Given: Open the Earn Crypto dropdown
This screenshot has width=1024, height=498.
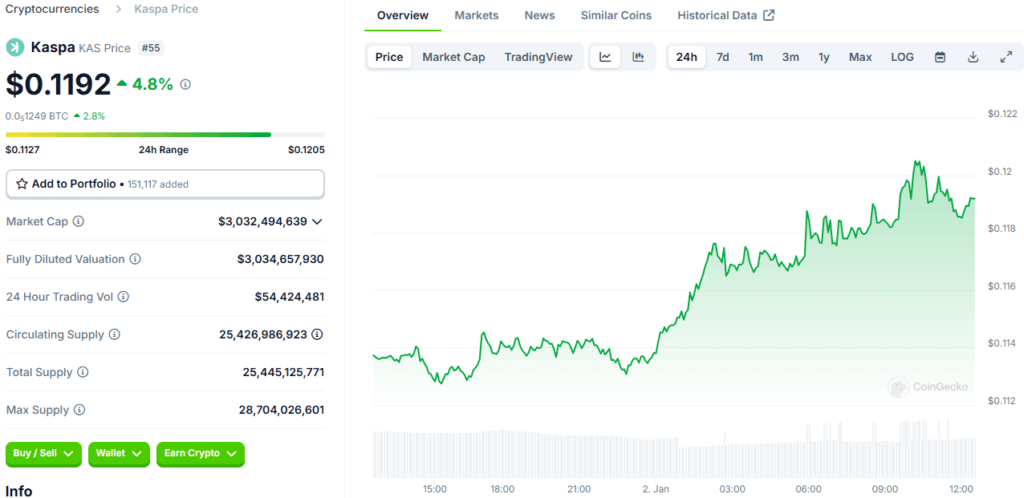Looking at the screenshot, I should [200, 454].
